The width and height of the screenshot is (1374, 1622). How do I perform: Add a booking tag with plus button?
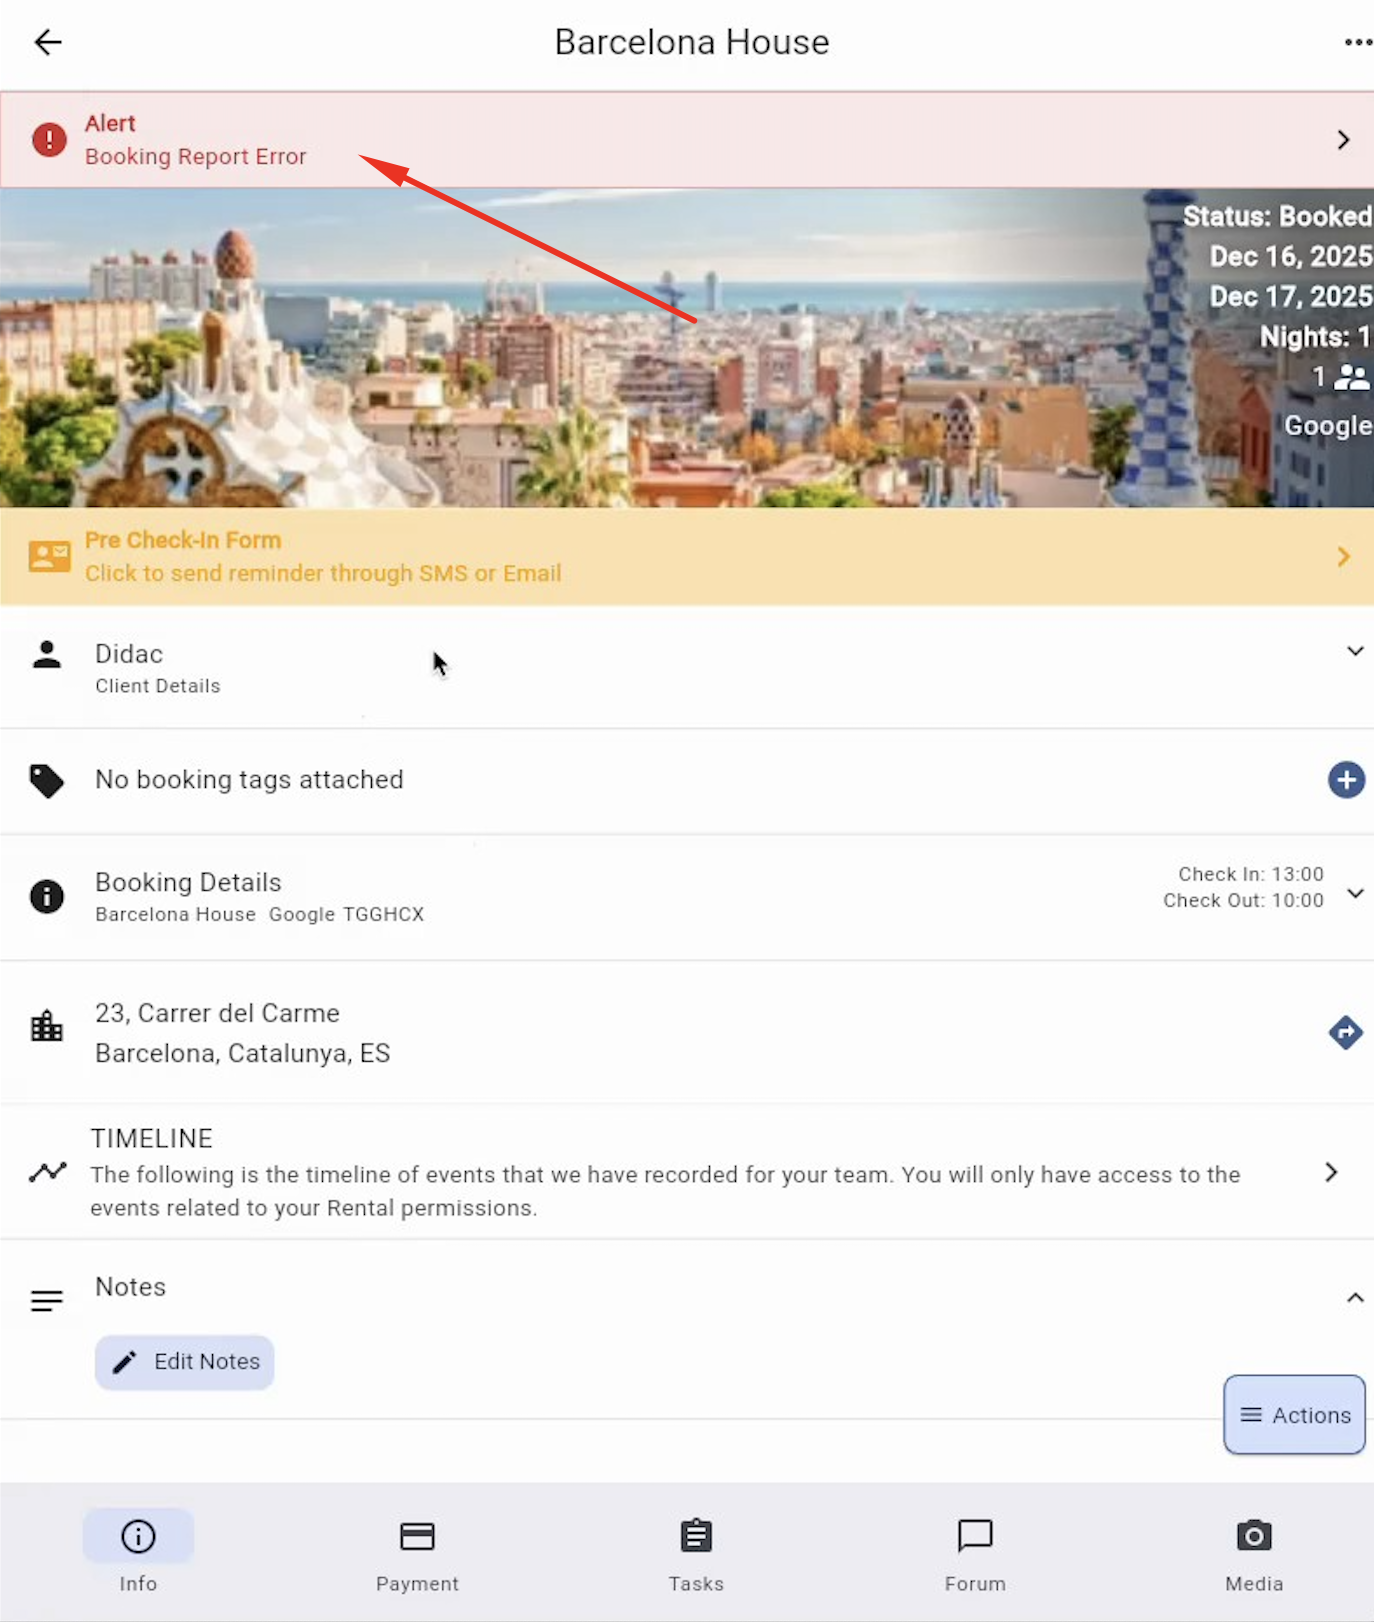pyautogui.click(x=1346, y=780)
